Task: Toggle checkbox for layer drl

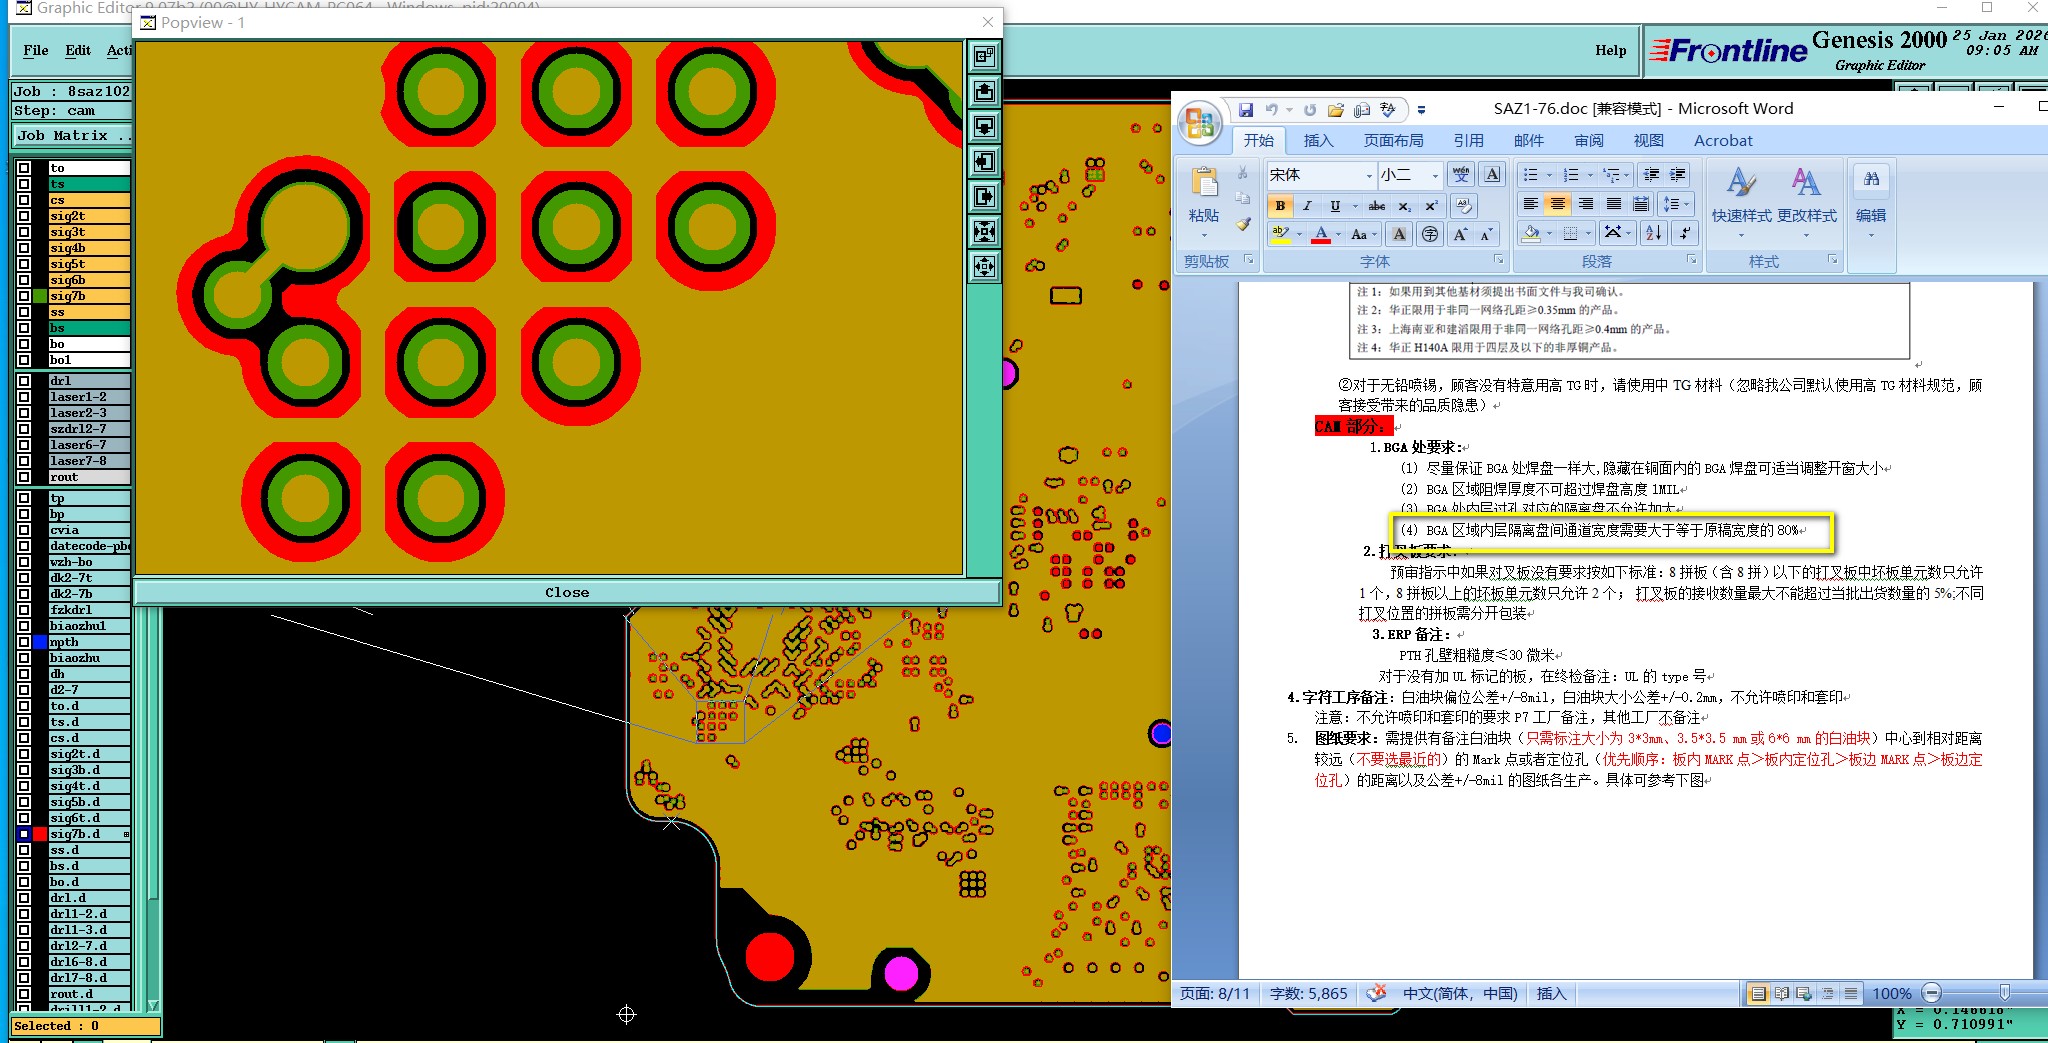Action: 24,381
